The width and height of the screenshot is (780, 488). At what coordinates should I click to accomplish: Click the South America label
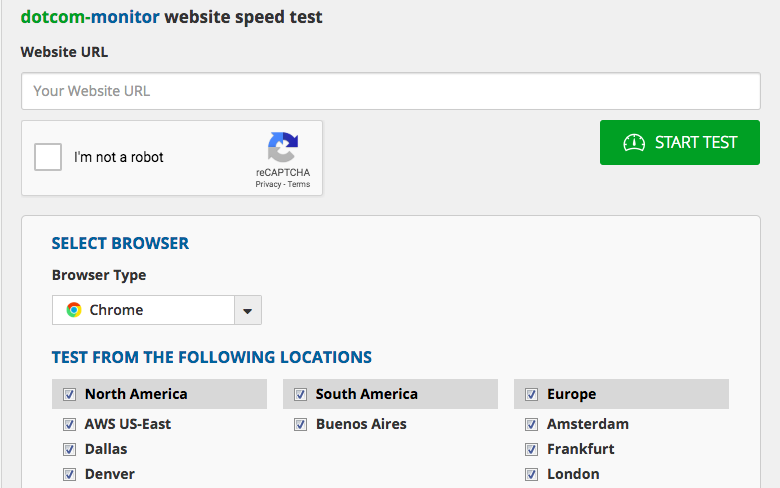click(367, 394)
